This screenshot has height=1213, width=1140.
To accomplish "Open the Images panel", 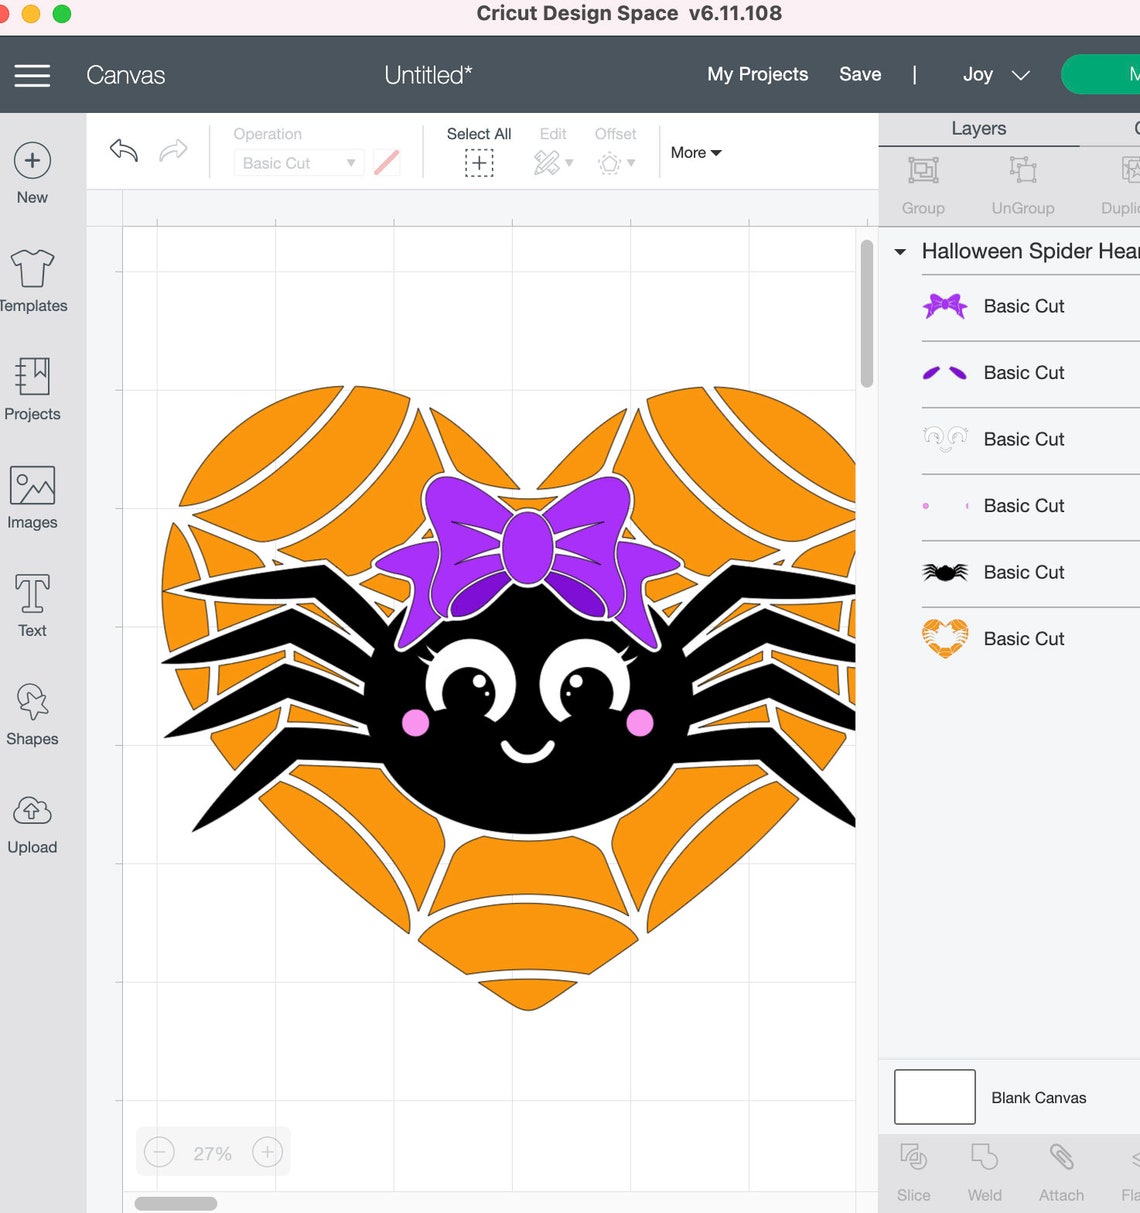I will coord(31,495).
